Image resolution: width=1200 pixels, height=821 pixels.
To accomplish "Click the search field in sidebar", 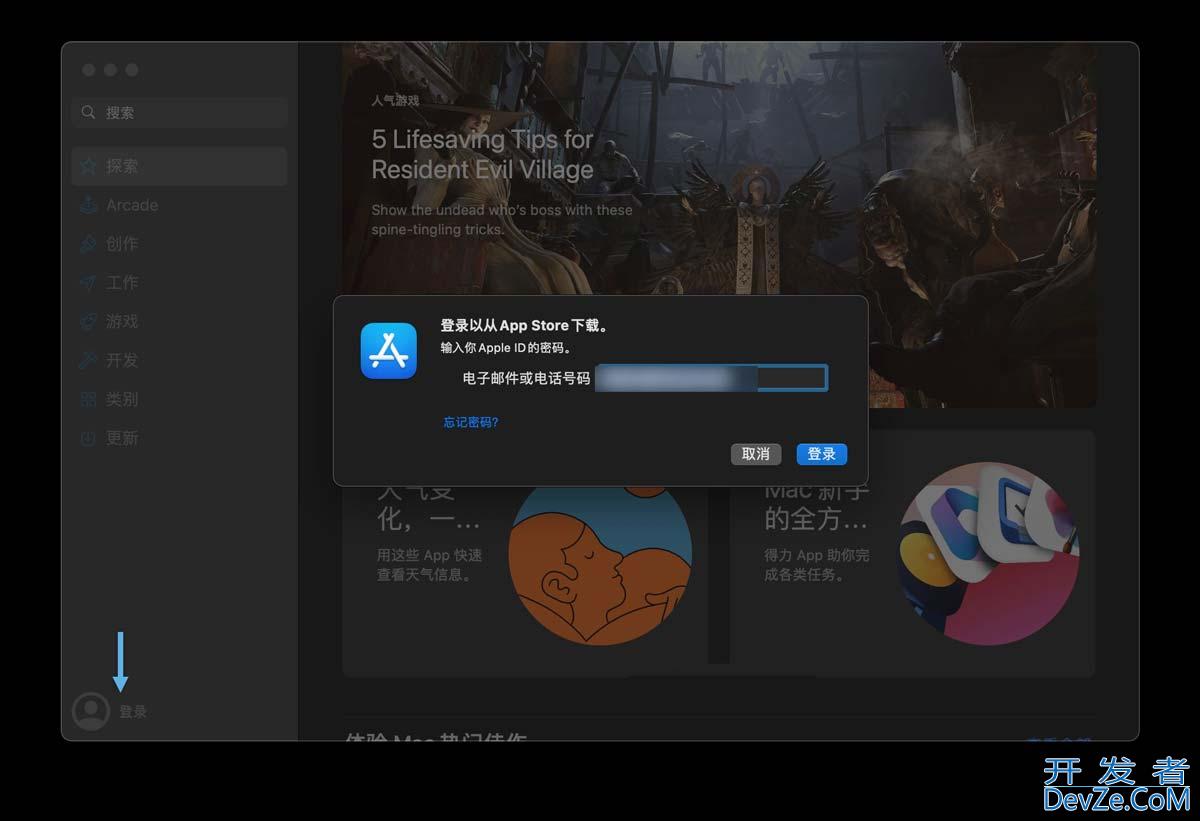I will pyautogui.click(x=180, y=112).
